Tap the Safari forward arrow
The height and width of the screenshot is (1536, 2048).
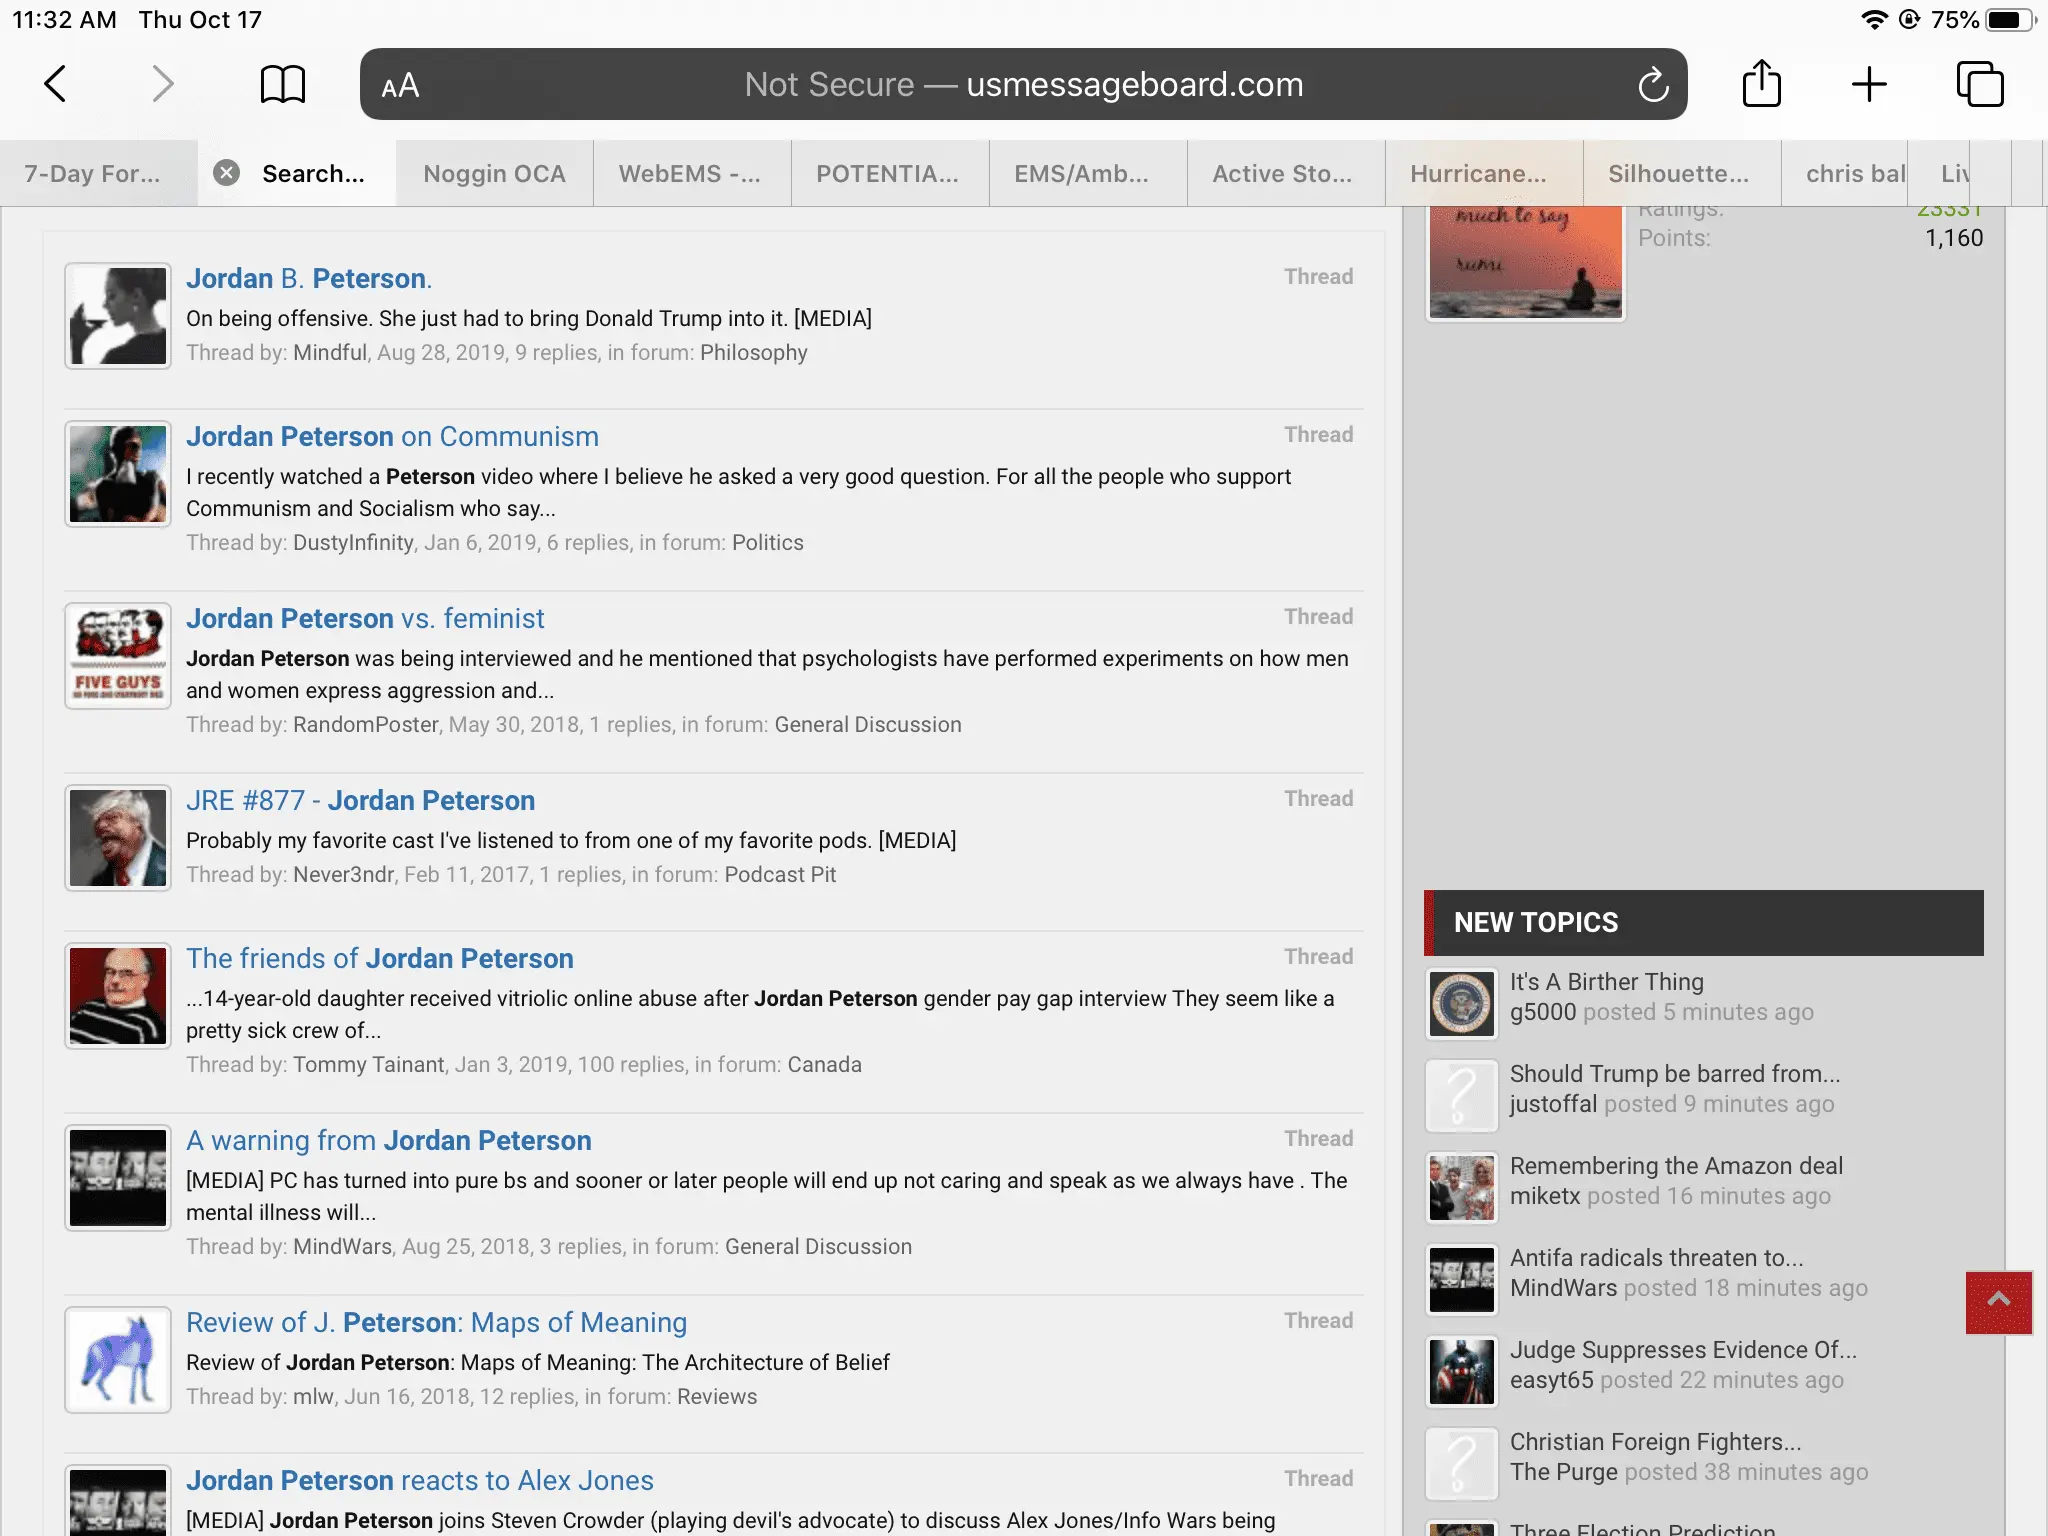point(162,84)
